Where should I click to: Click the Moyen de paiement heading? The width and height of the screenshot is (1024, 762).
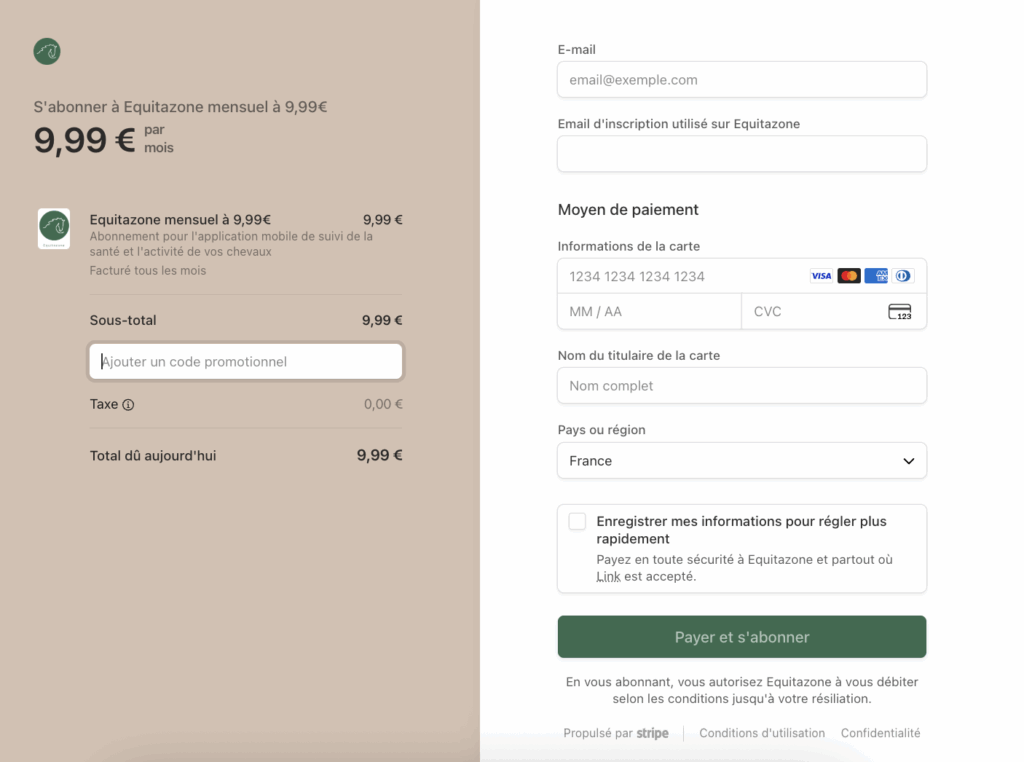[x=628, y=210]
